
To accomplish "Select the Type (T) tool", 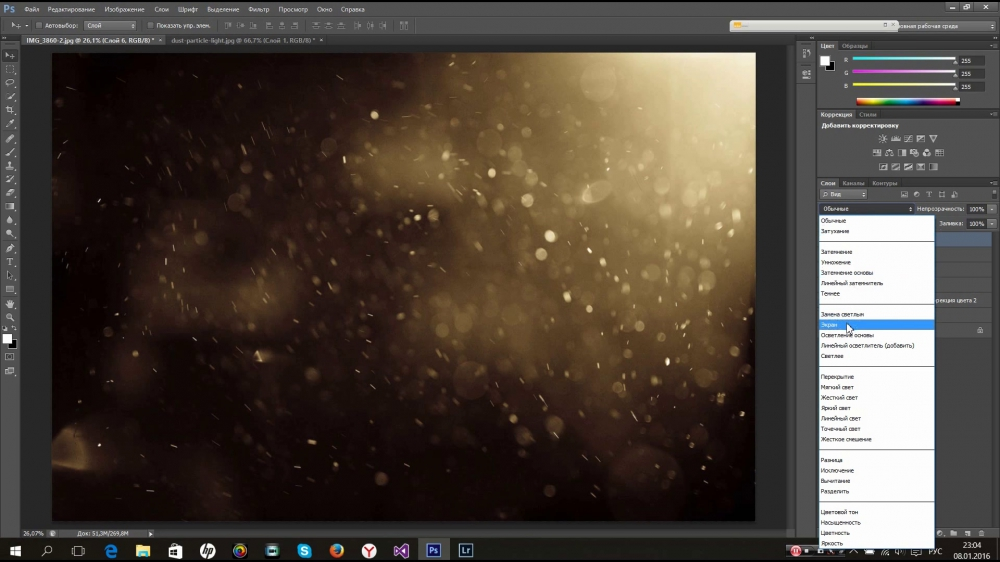I will point(10,261).
